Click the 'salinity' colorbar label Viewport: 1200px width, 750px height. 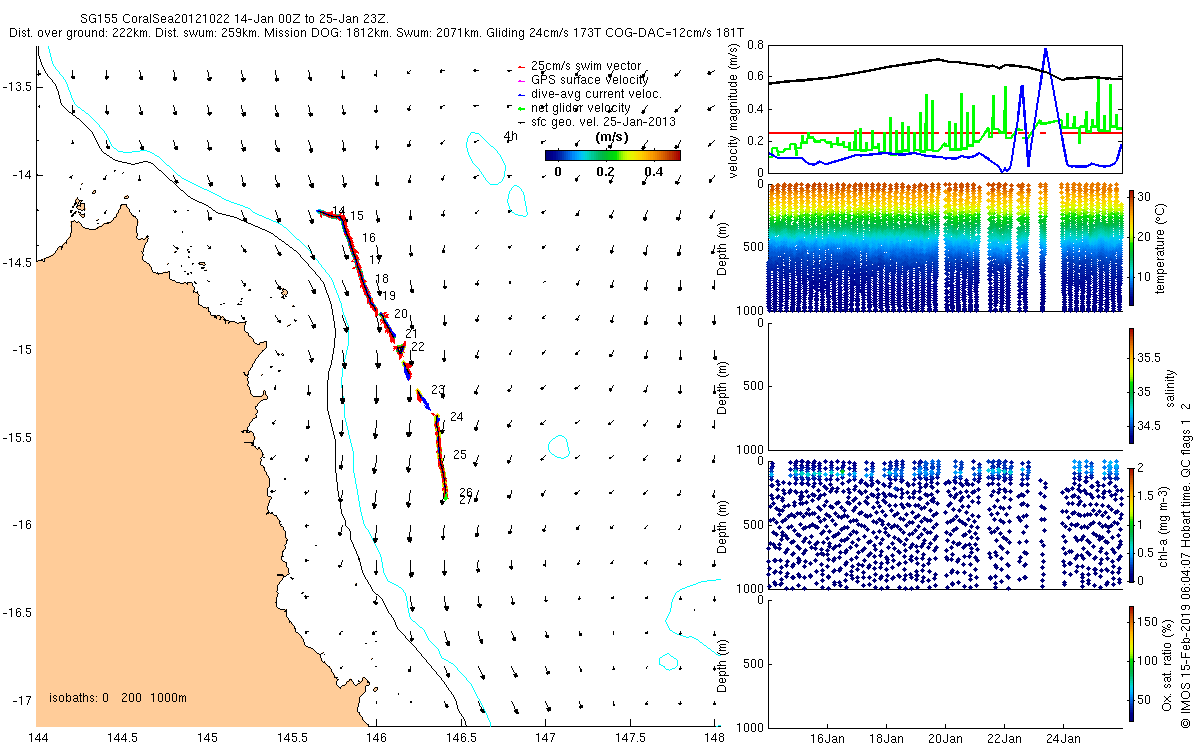coord(1170,386)
